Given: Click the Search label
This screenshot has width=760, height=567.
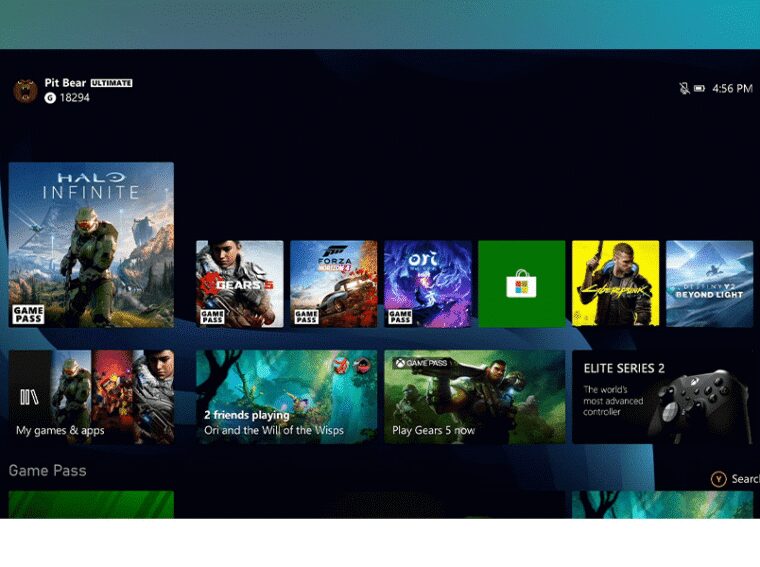Looking at the screenshot, I should point(745,479).
